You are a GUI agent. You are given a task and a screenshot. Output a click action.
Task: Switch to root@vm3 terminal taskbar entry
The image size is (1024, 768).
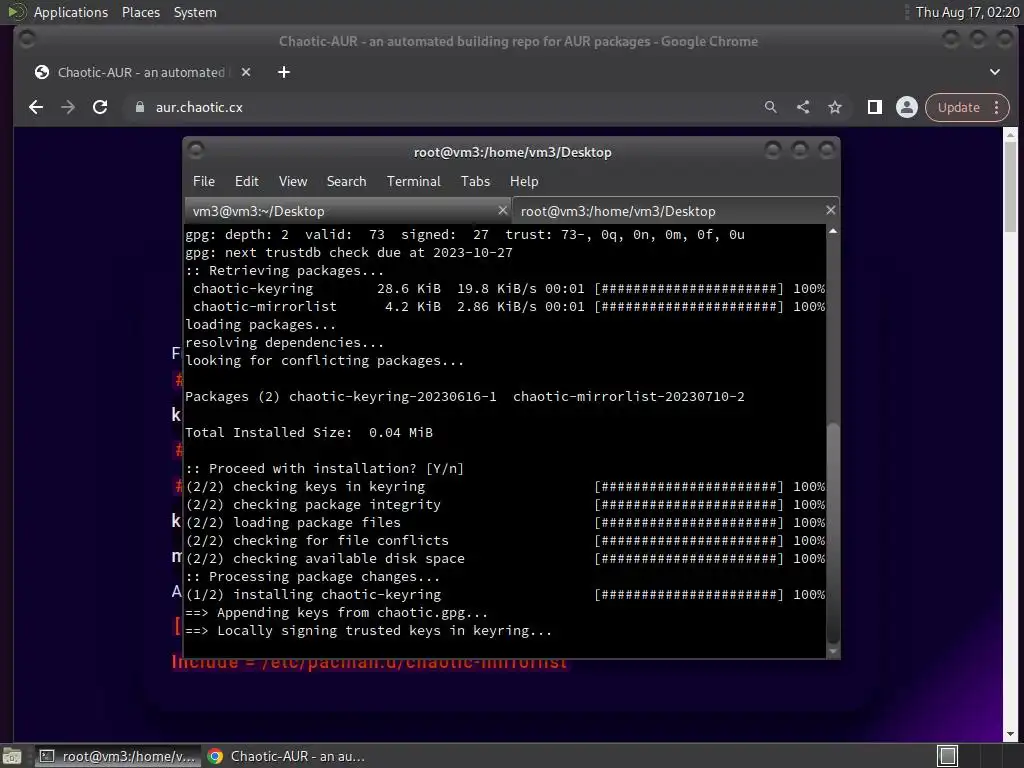(x=118, y=756)
